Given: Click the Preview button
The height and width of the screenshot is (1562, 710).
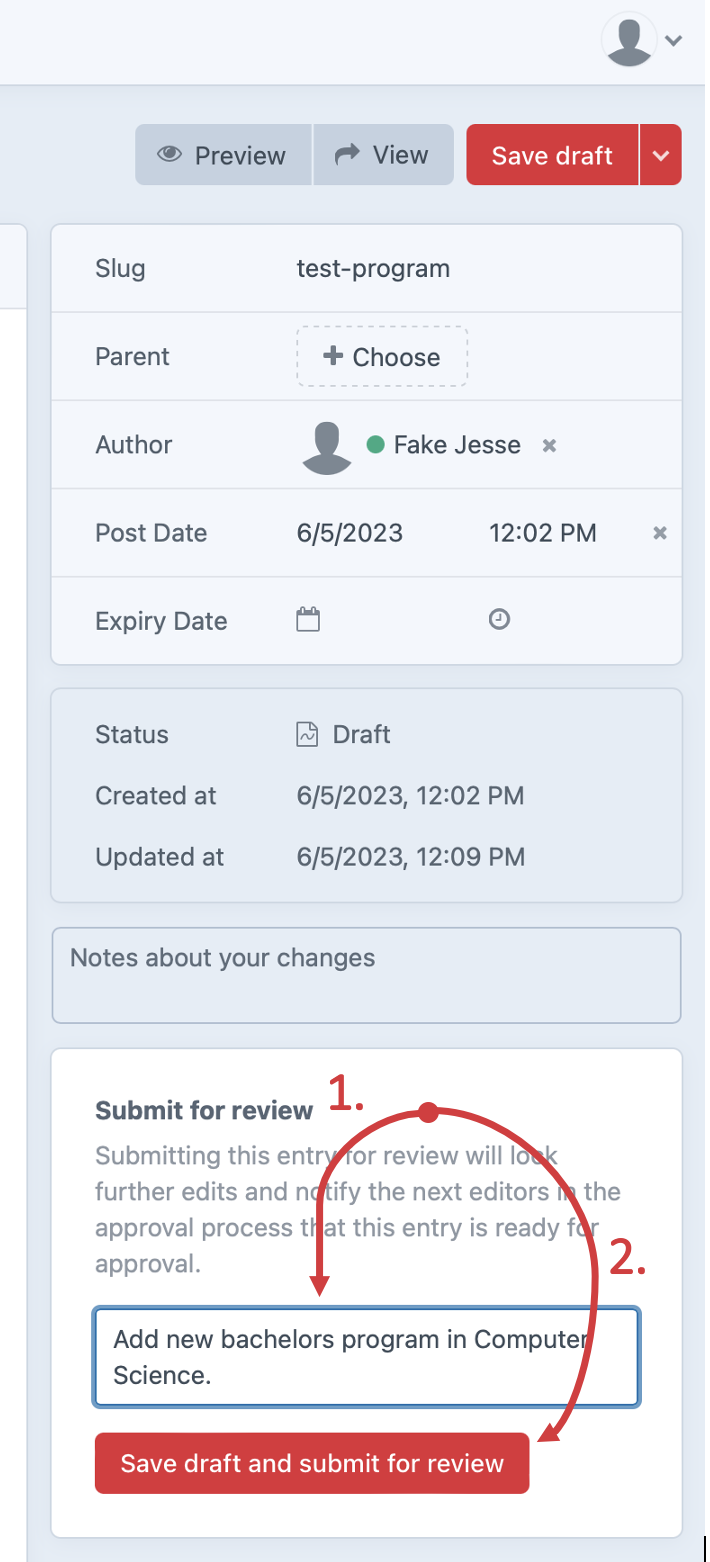Looking at the screenshot, I should (224, 155).
